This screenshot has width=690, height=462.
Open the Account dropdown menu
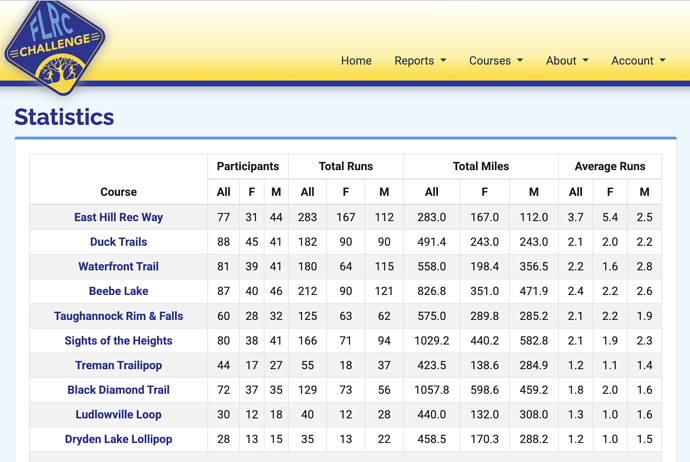tap(638, 61)
